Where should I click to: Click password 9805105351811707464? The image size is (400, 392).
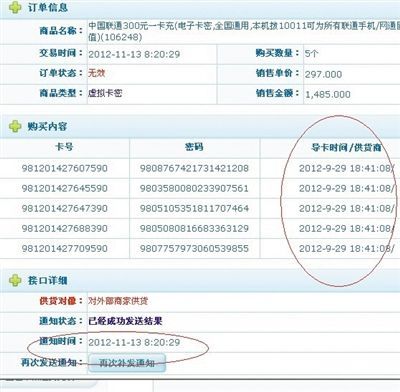click(194, 208)
